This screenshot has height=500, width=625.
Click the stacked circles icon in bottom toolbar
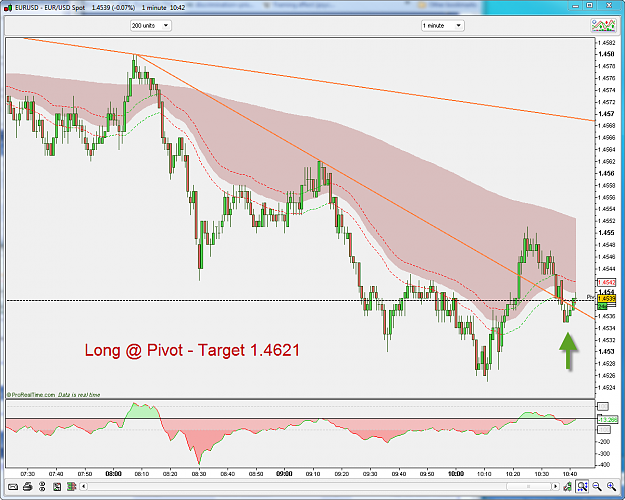[x=42, y=486]
